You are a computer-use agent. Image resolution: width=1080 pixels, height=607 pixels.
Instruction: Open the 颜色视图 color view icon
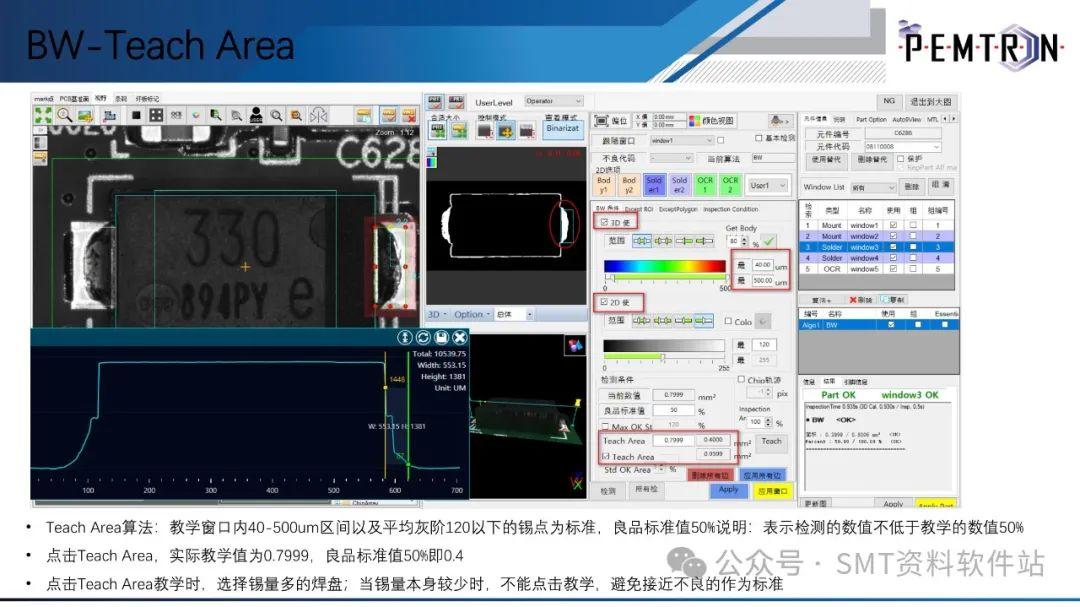(712, 120)
